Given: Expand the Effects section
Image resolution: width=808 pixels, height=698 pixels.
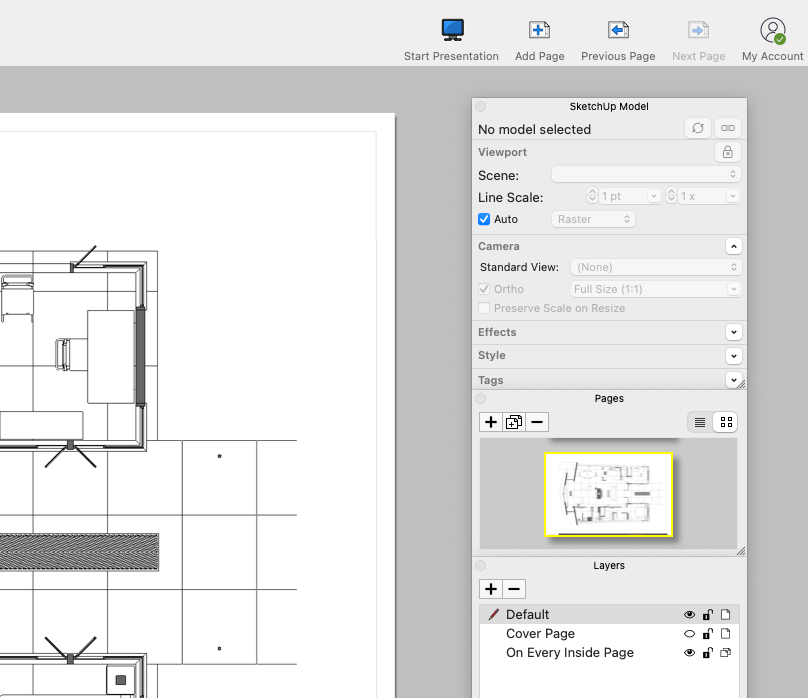Looking at the screenshot, I should pyautogui.click(x=734, y=332).
